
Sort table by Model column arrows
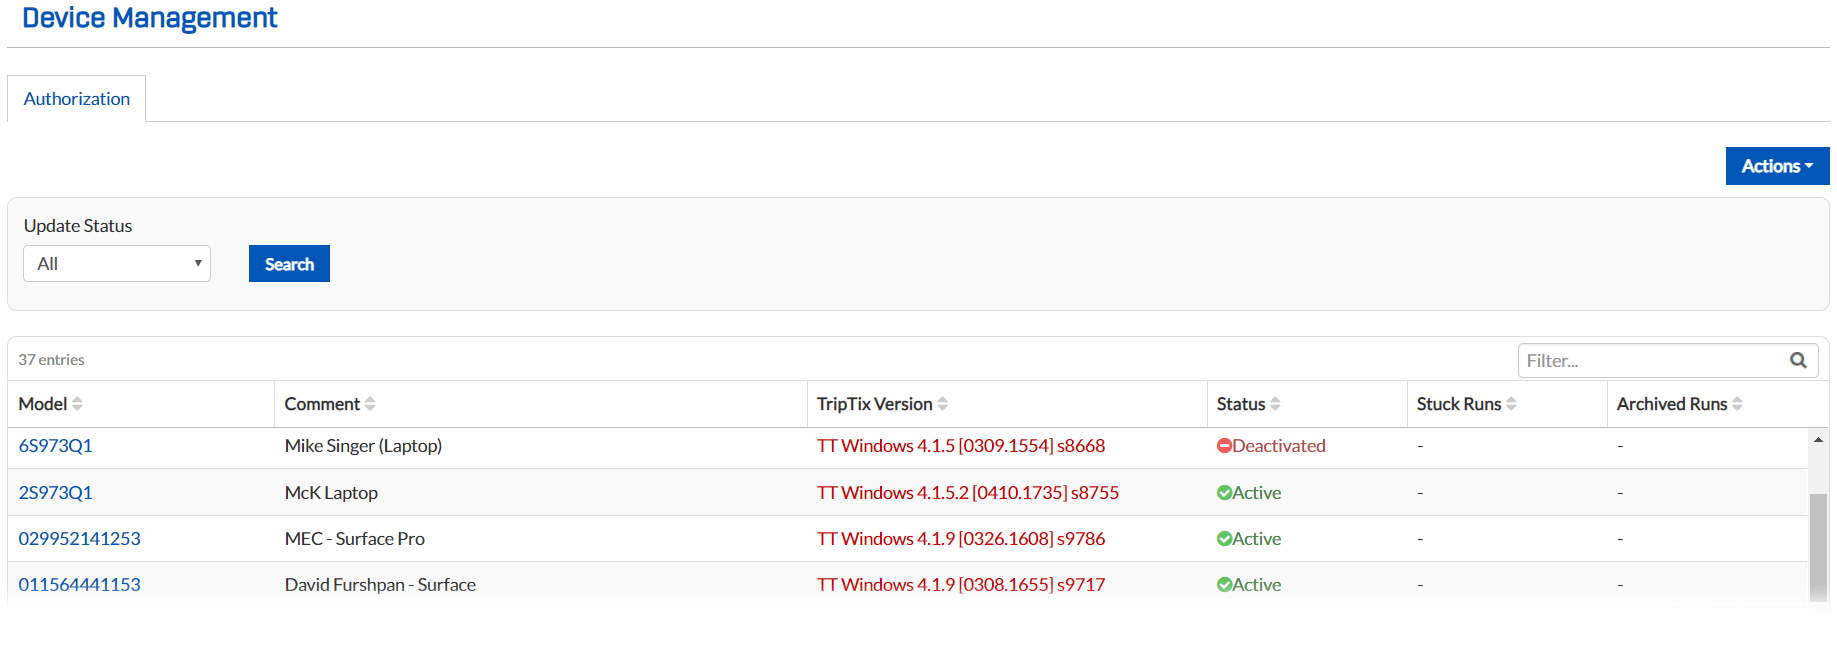coord(77,404)
